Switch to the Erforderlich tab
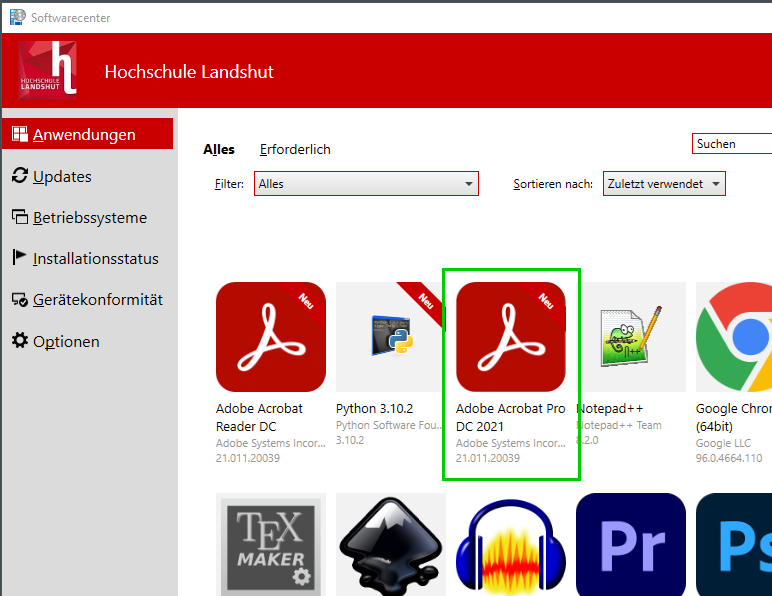This screenshot has width=772, height=596. (295, 149)
